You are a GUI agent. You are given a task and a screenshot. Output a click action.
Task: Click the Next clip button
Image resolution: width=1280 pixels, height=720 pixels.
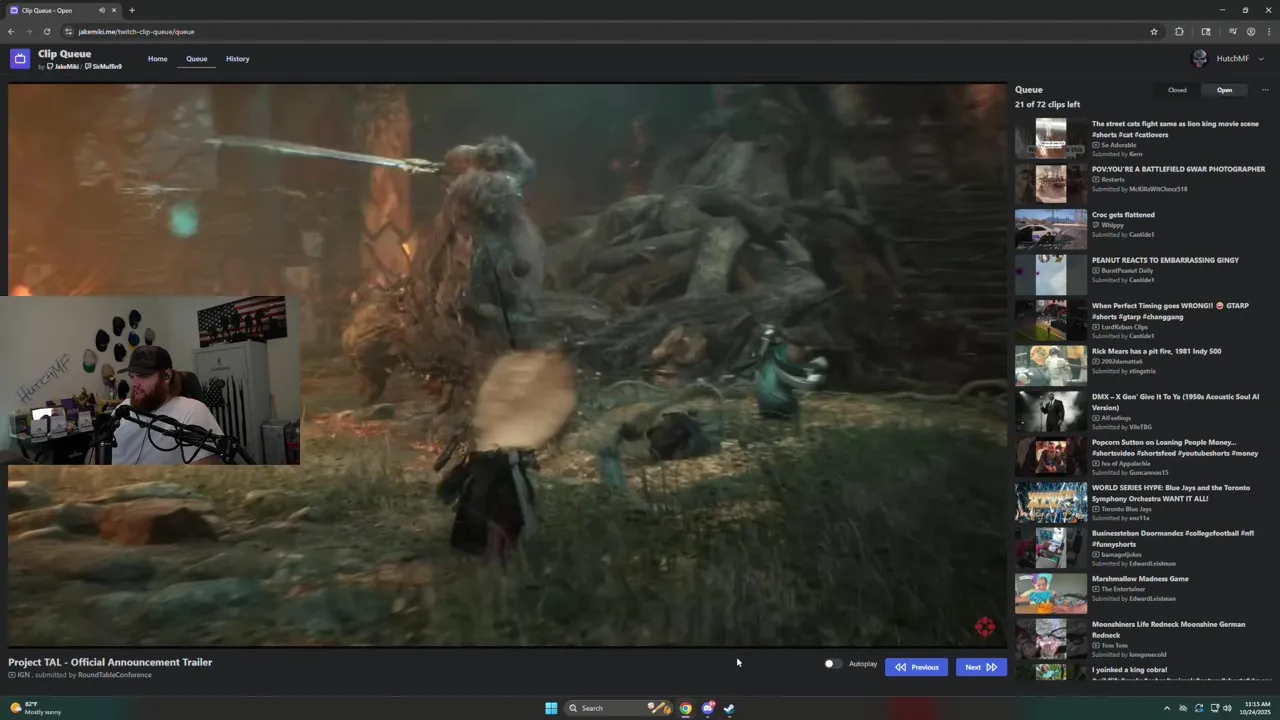[x=981, y=667]
